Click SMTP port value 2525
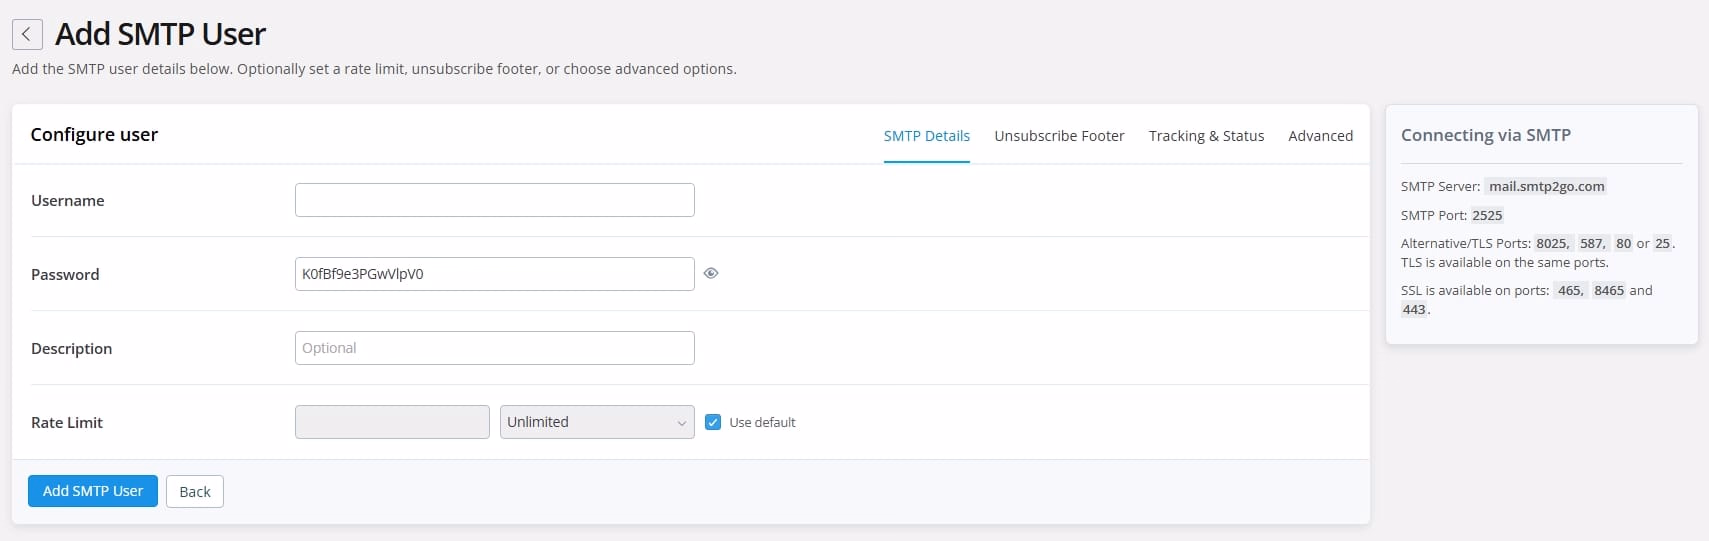 pos(1487,215)
